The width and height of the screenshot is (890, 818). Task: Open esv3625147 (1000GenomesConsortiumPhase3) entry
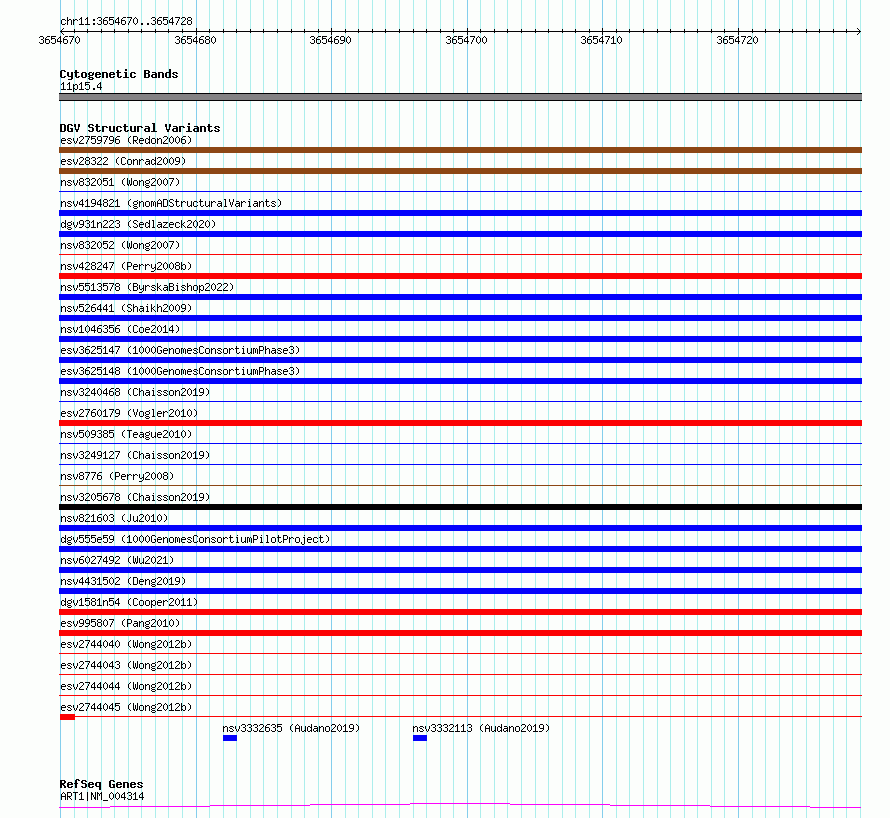[x=180, y=350]
